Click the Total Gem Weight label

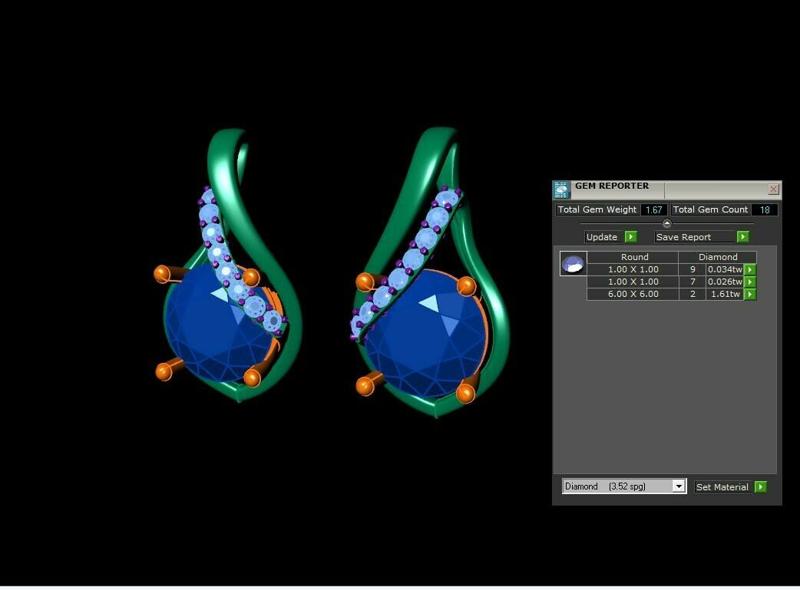597,210
